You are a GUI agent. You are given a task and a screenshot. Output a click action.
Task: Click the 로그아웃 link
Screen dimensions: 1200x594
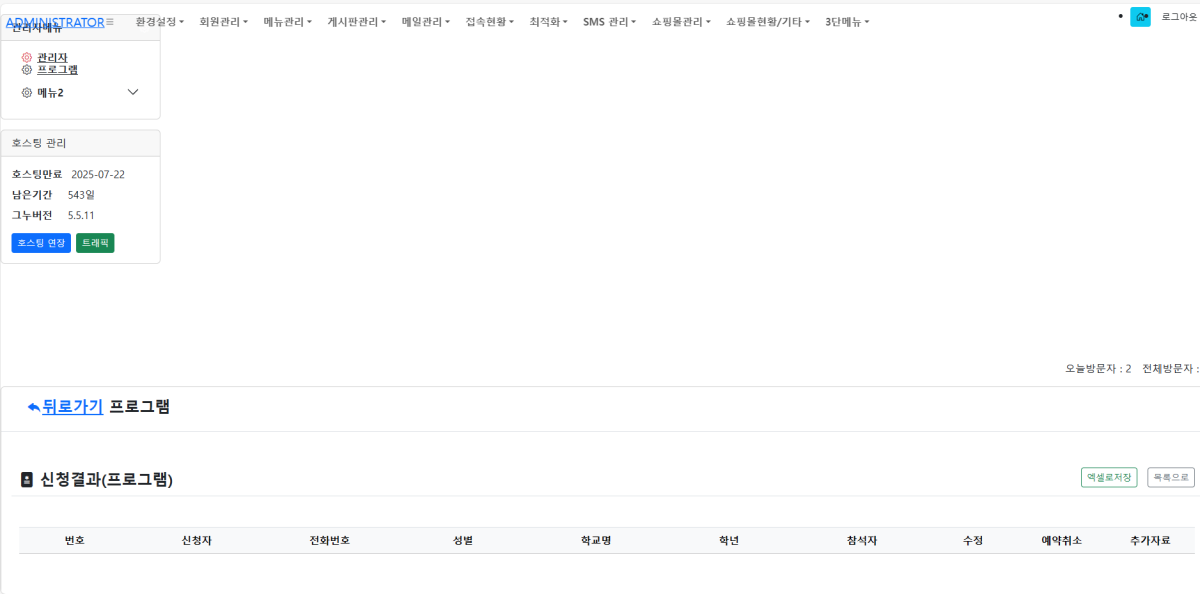(x=1180, y=17)
